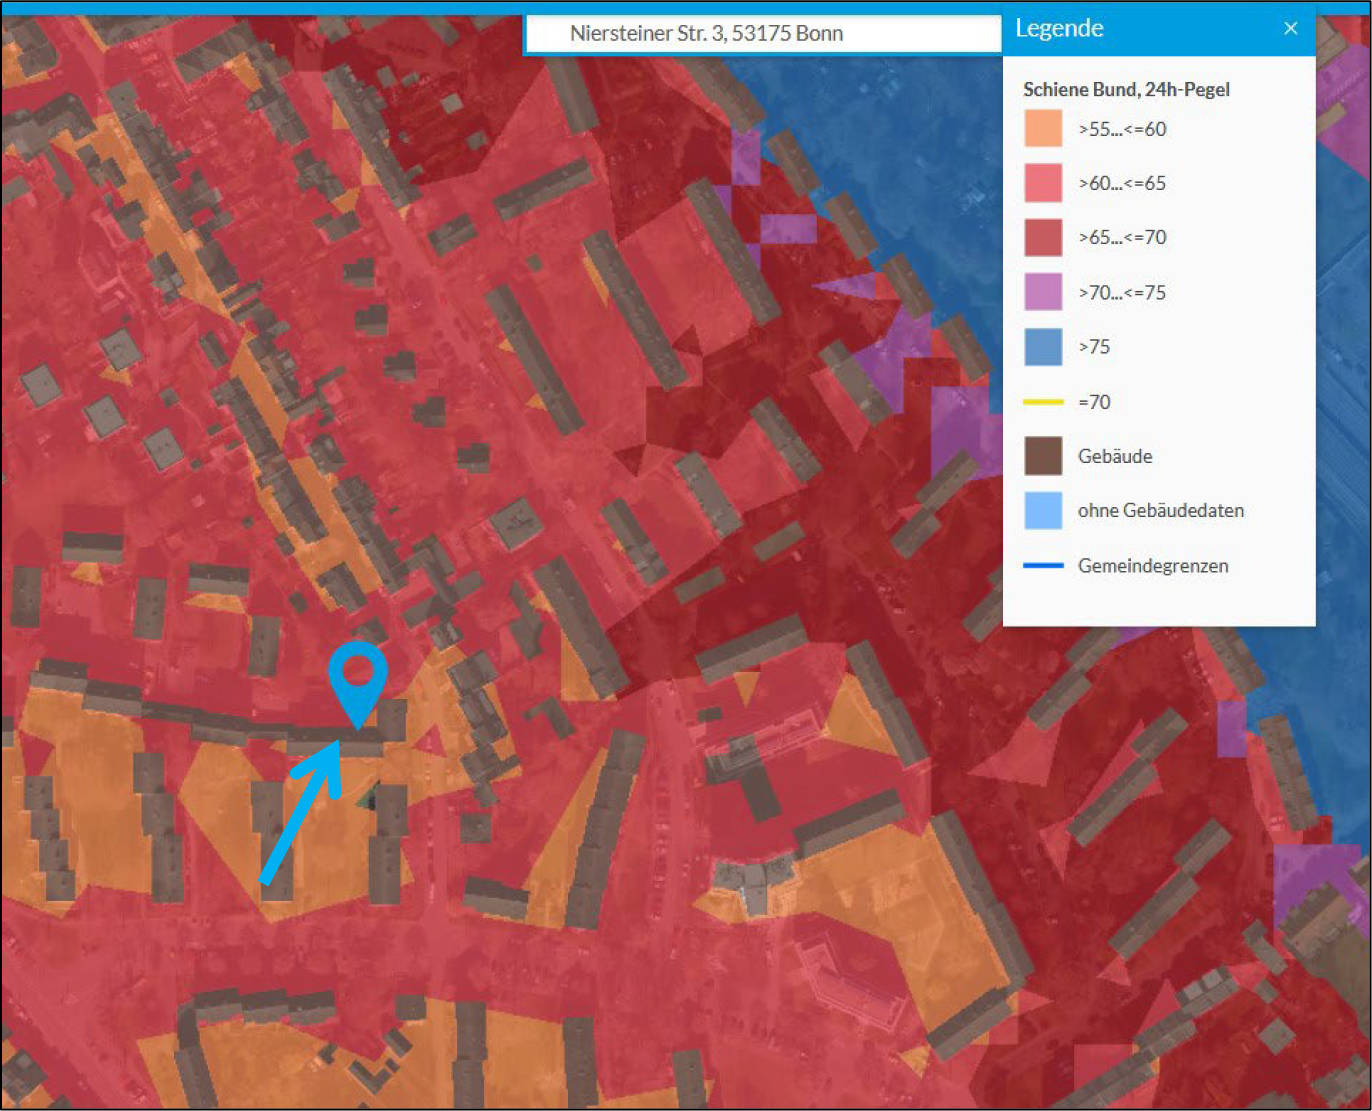Click the Gemeindegrenzen legend label

[x=1152, y=566]
